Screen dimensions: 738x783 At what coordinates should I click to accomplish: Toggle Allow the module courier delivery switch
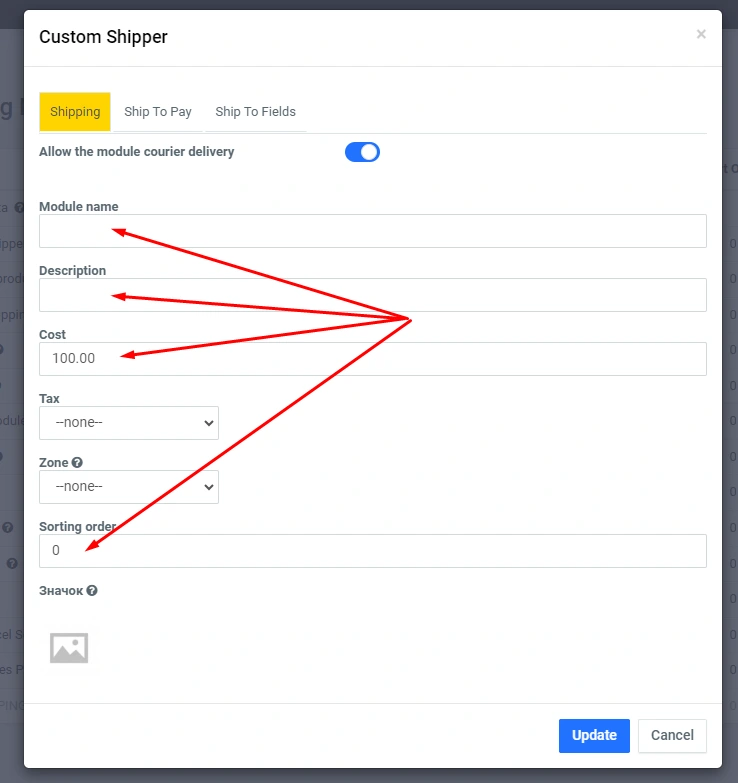[x=362, y=152]
